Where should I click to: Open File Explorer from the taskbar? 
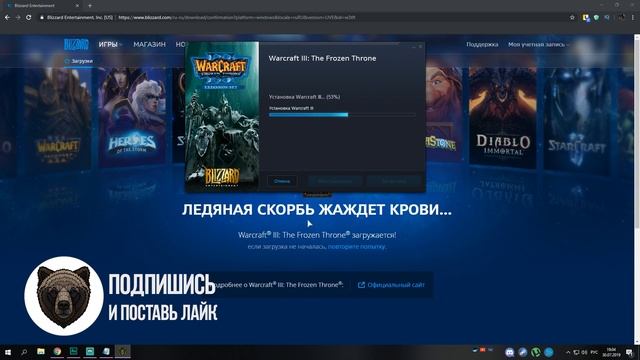41,351
